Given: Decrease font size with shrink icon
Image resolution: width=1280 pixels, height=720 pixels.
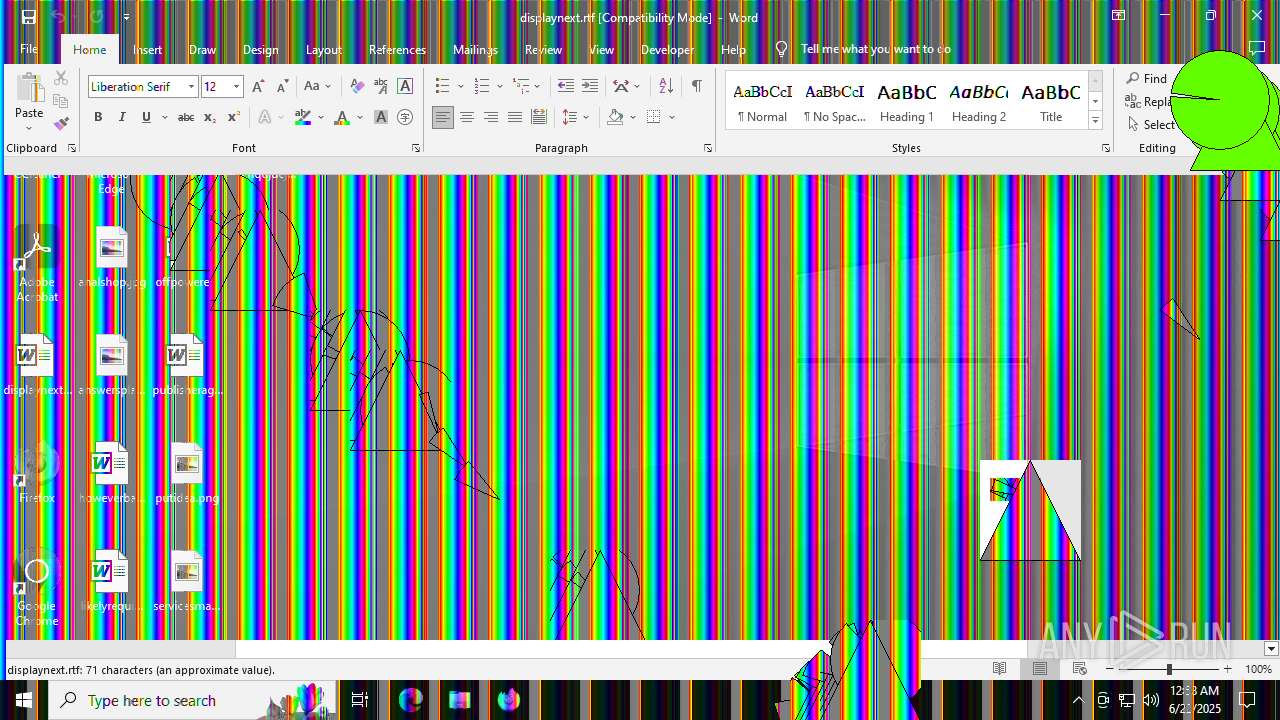Looking at the screenshot, I should coord(282,87).
